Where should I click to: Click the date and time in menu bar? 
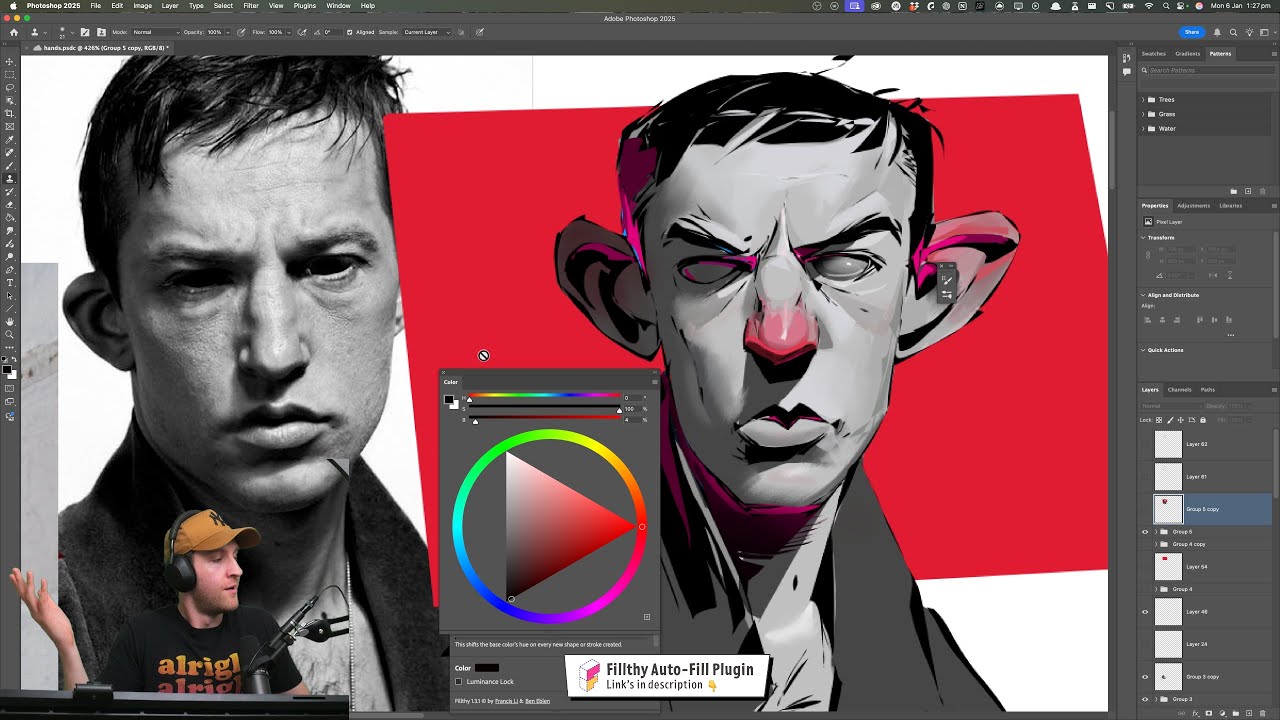coord(1241,6)
